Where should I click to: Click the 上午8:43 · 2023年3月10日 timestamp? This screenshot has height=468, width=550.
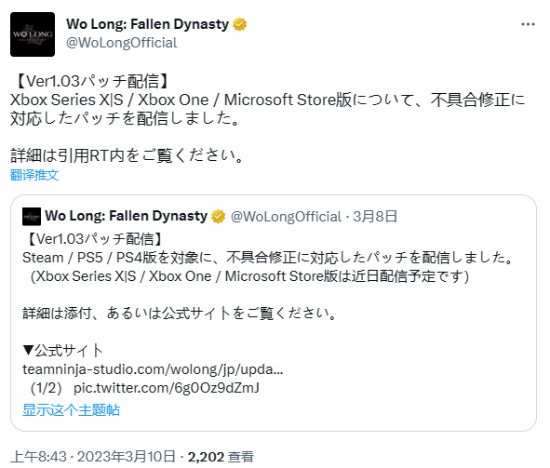93,457
